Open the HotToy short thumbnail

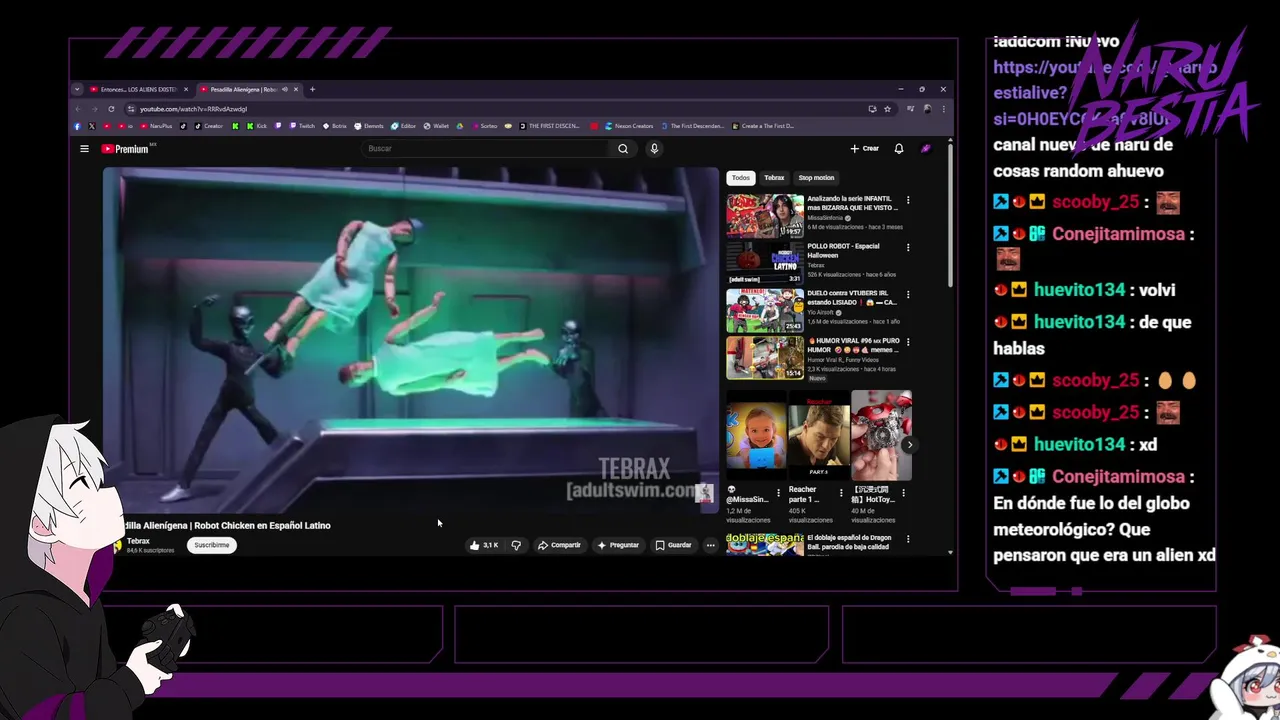click(x=881, y=436)
